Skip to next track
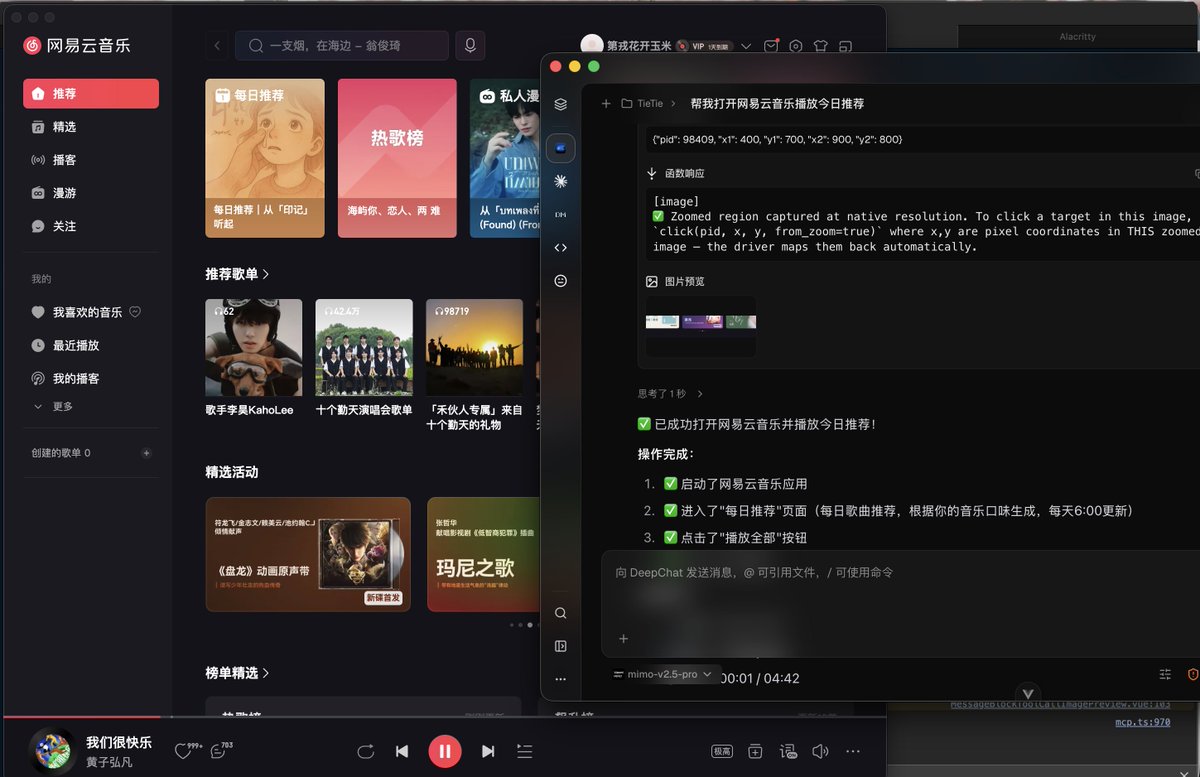Viewport: 1200px width, 777px height. tap(488, 751)
